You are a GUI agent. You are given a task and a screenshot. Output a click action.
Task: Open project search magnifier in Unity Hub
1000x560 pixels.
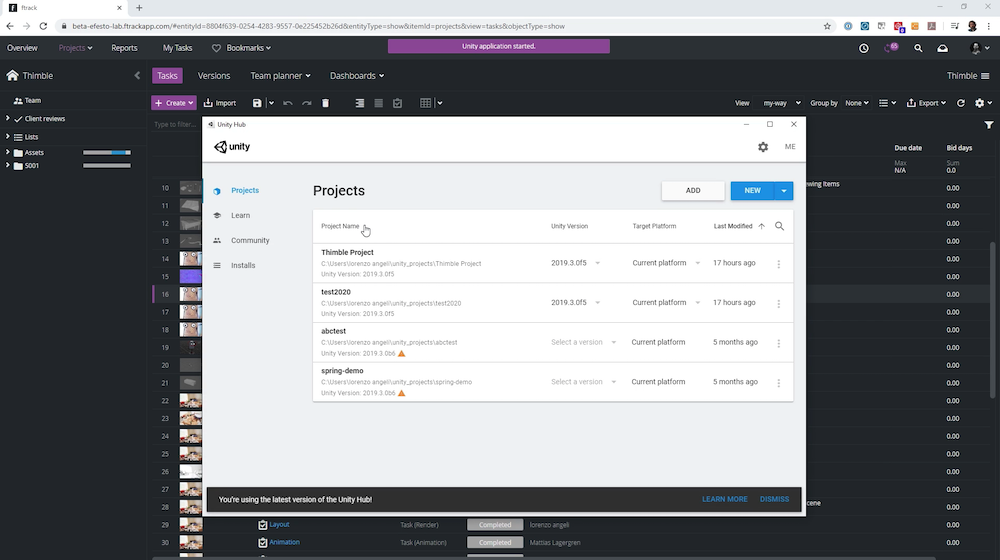click(x=779, y=226)
